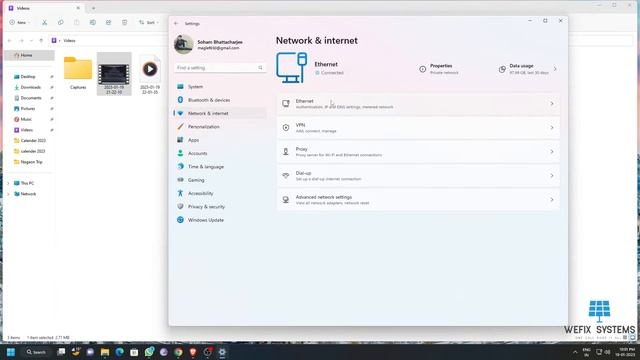Open Brave browser from taskbar

coord(193,352)
